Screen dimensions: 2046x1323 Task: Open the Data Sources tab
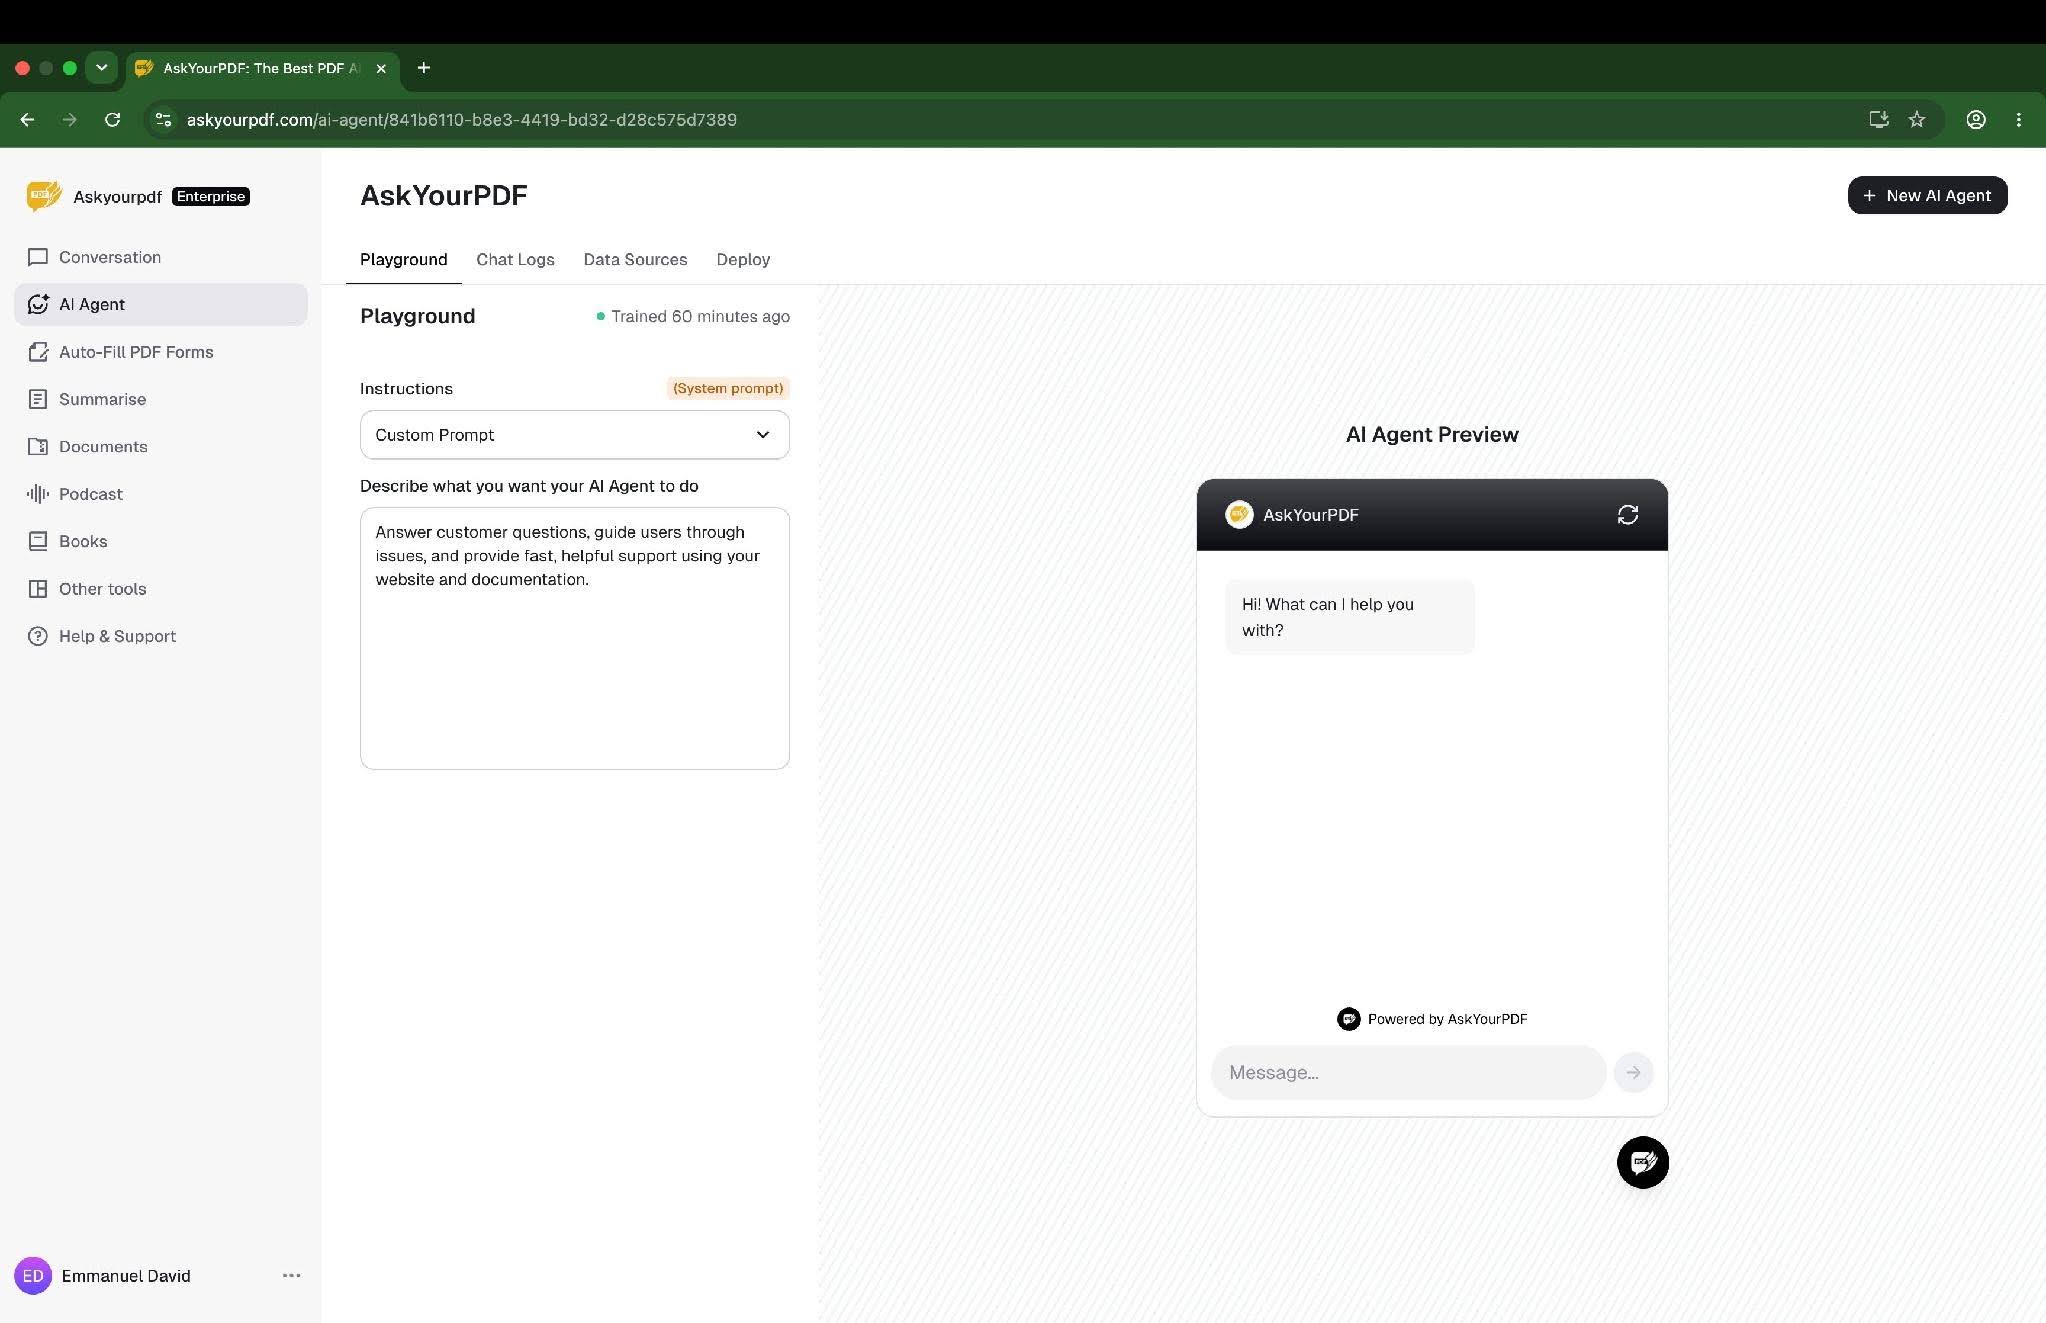pos(636,260)
